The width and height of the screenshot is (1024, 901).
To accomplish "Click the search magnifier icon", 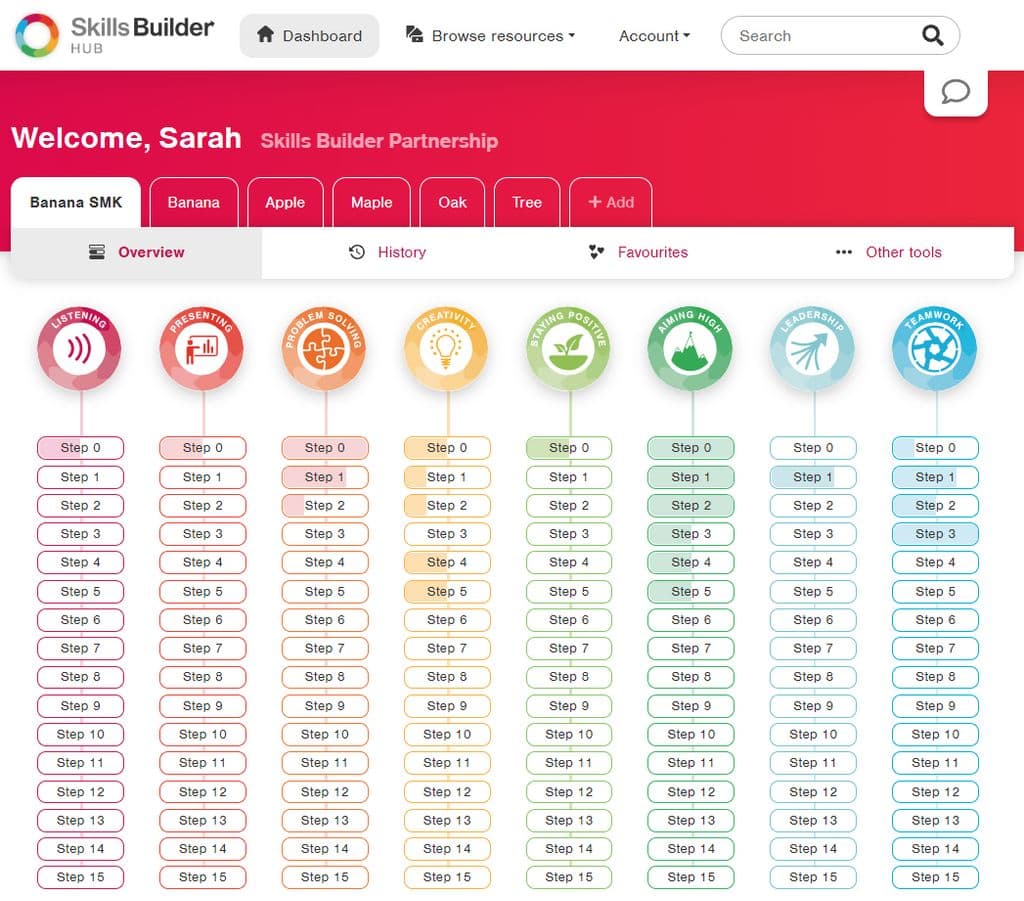I will tap(932, 35).
